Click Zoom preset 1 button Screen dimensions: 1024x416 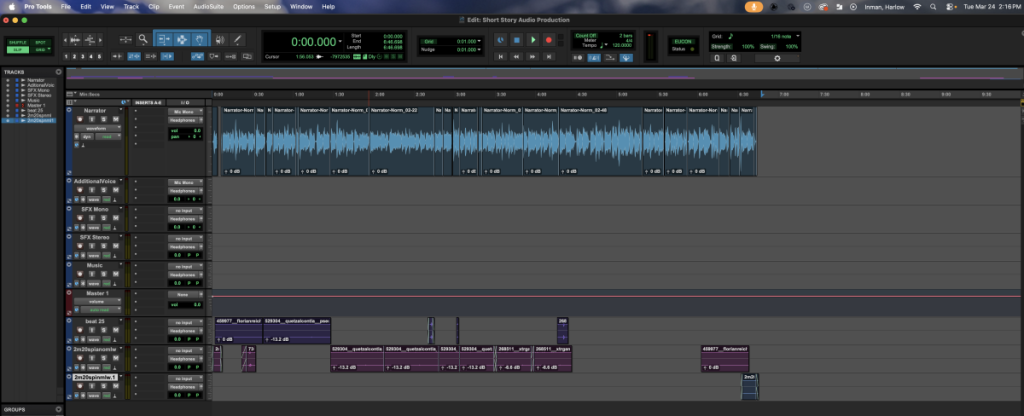pos(67,57)
